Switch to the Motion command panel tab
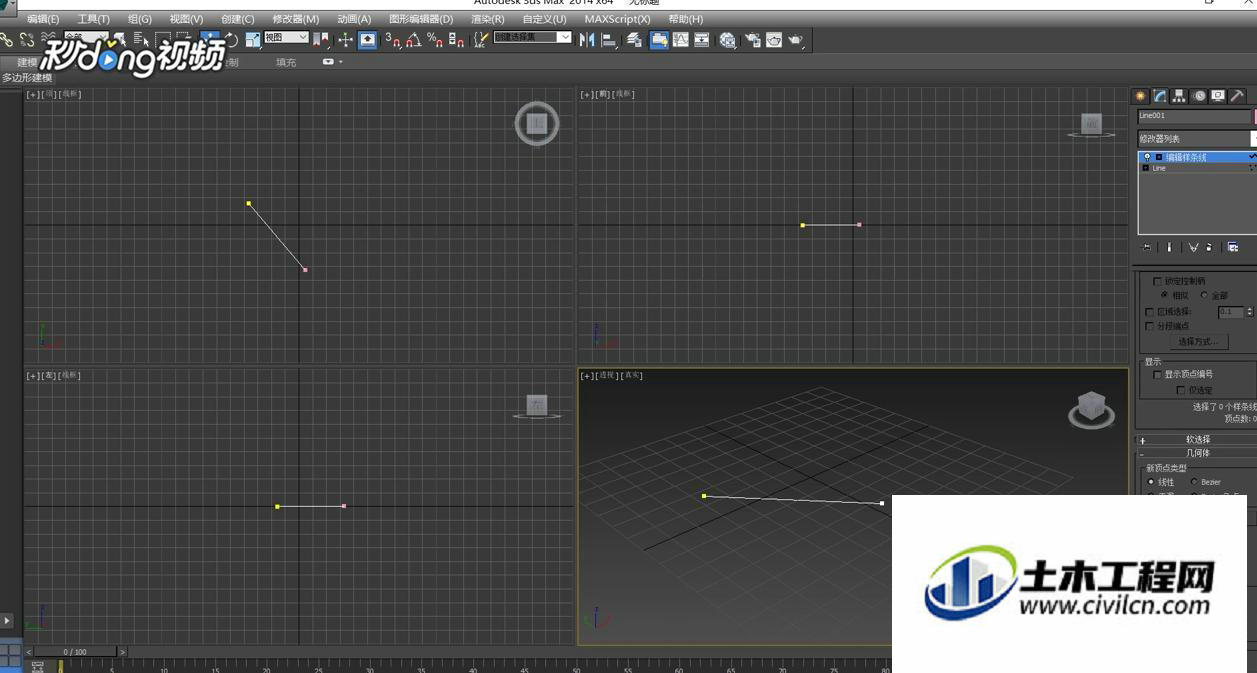1257x673 pixels. click(1199, 96)
